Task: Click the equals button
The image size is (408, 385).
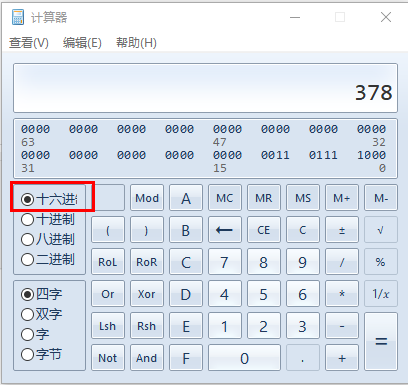Action: [x=381, y=341]
